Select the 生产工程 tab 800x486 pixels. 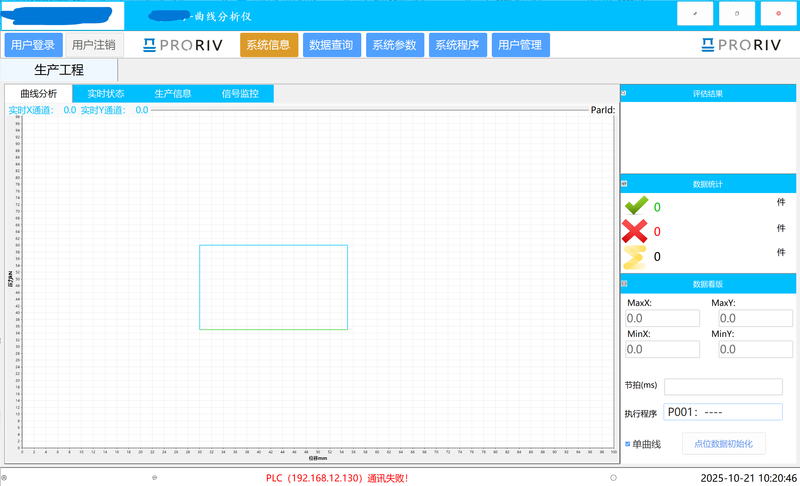click(59, 70)
